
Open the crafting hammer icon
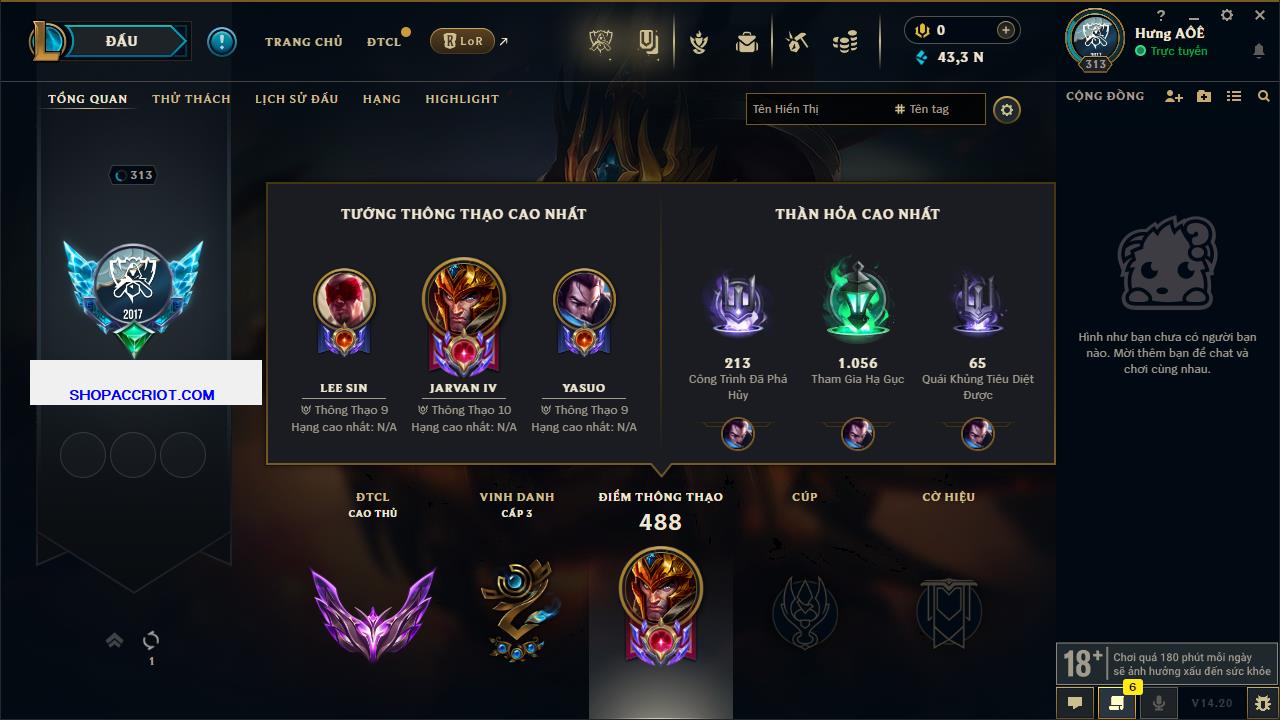tap(797, 42)
